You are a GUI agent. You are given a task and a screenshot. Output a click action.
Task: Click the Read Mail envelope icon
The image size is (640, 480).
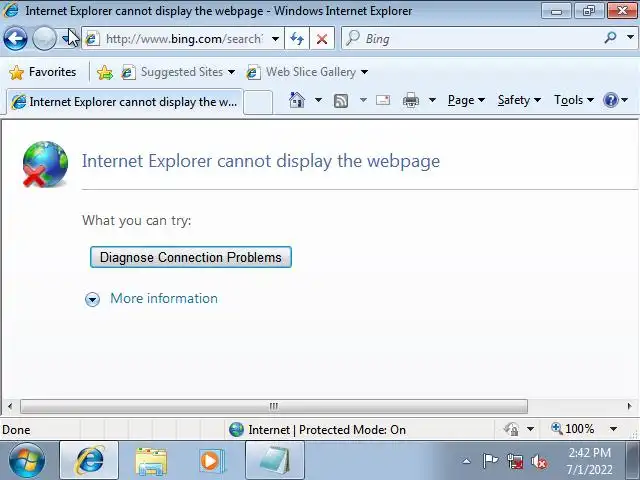point(383,100)
